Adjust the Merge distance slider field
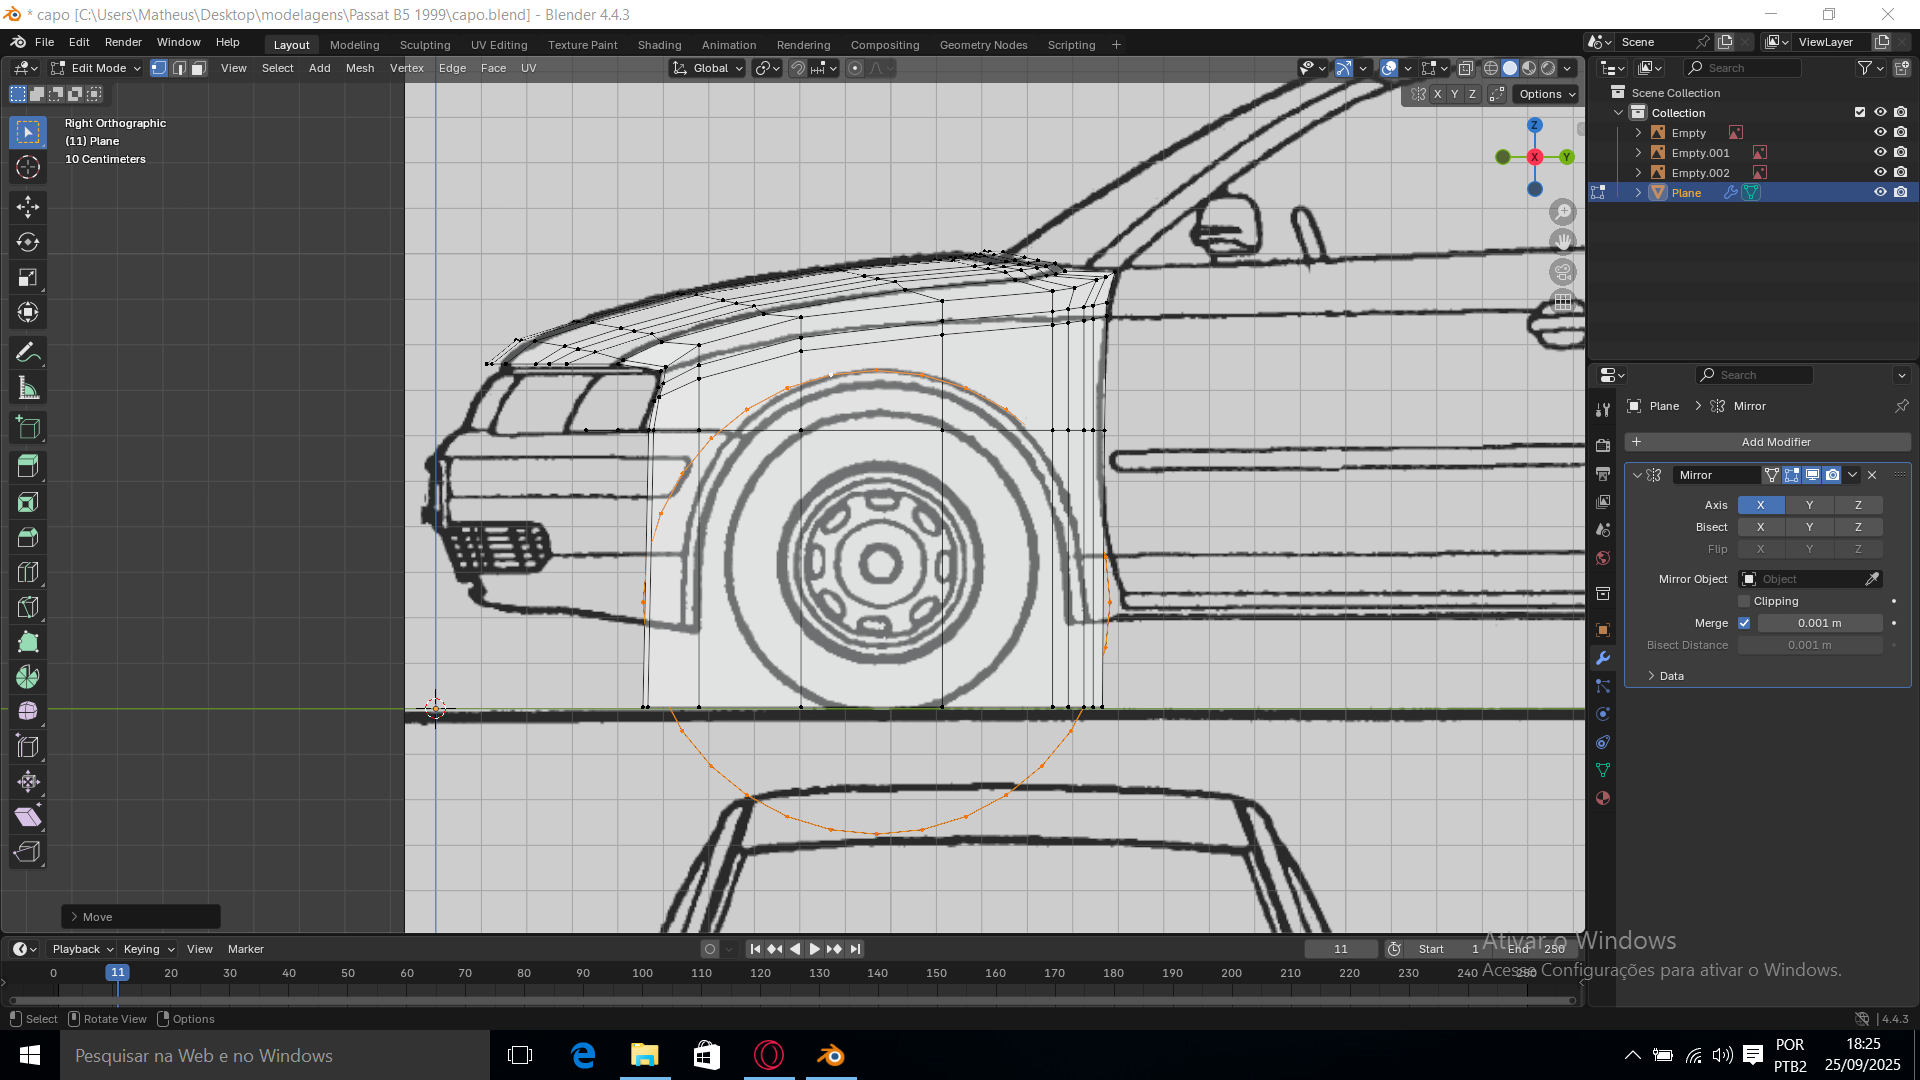 click(x=1819, y=623)
